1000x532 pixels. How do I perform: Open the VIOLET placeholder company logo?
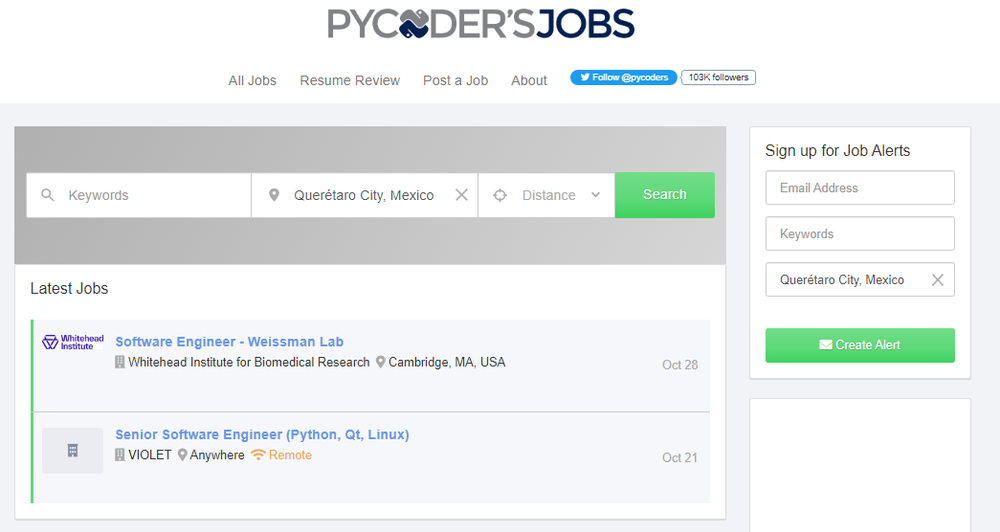point(73,450)
